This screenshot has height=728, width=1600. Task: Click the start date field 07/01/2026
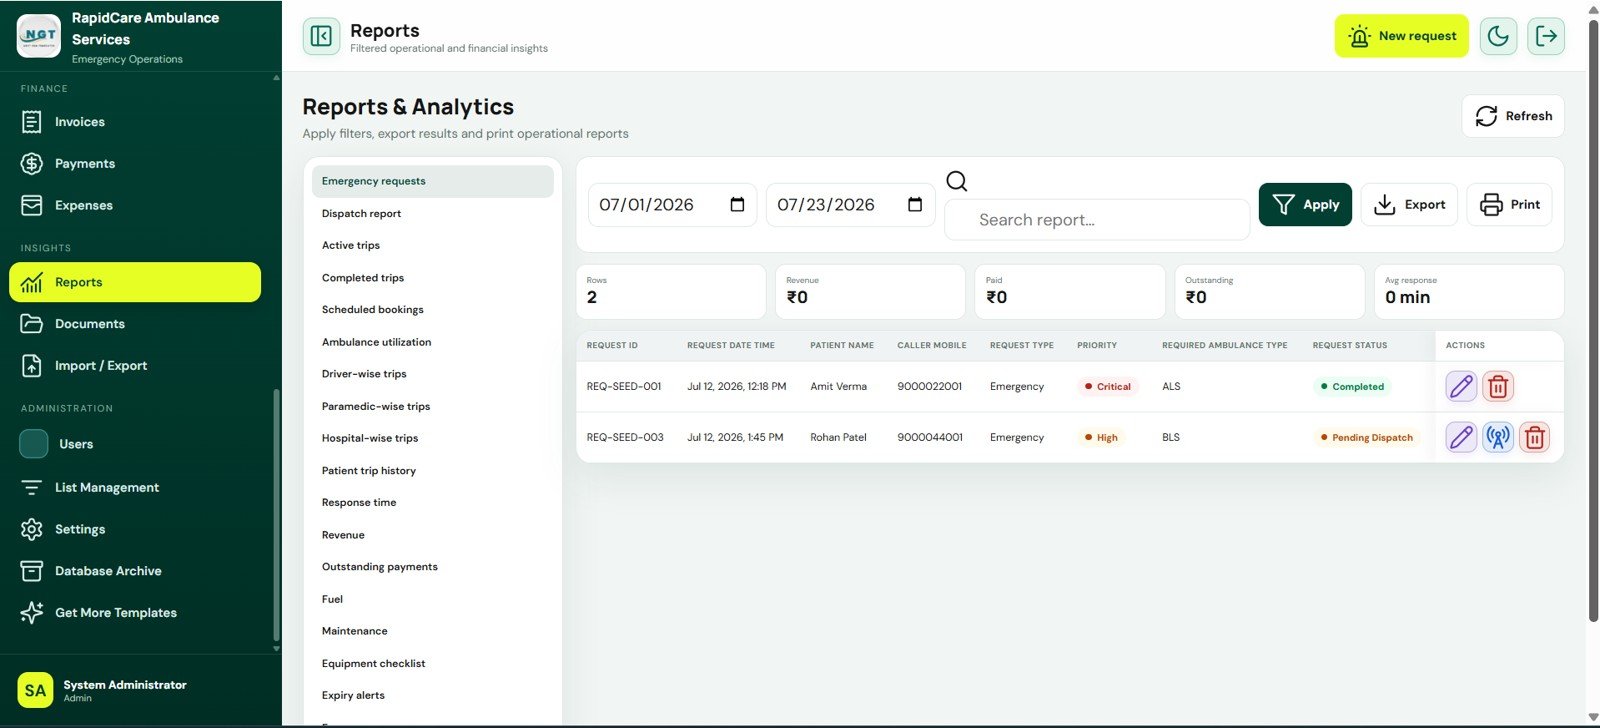tap(672, 204)
